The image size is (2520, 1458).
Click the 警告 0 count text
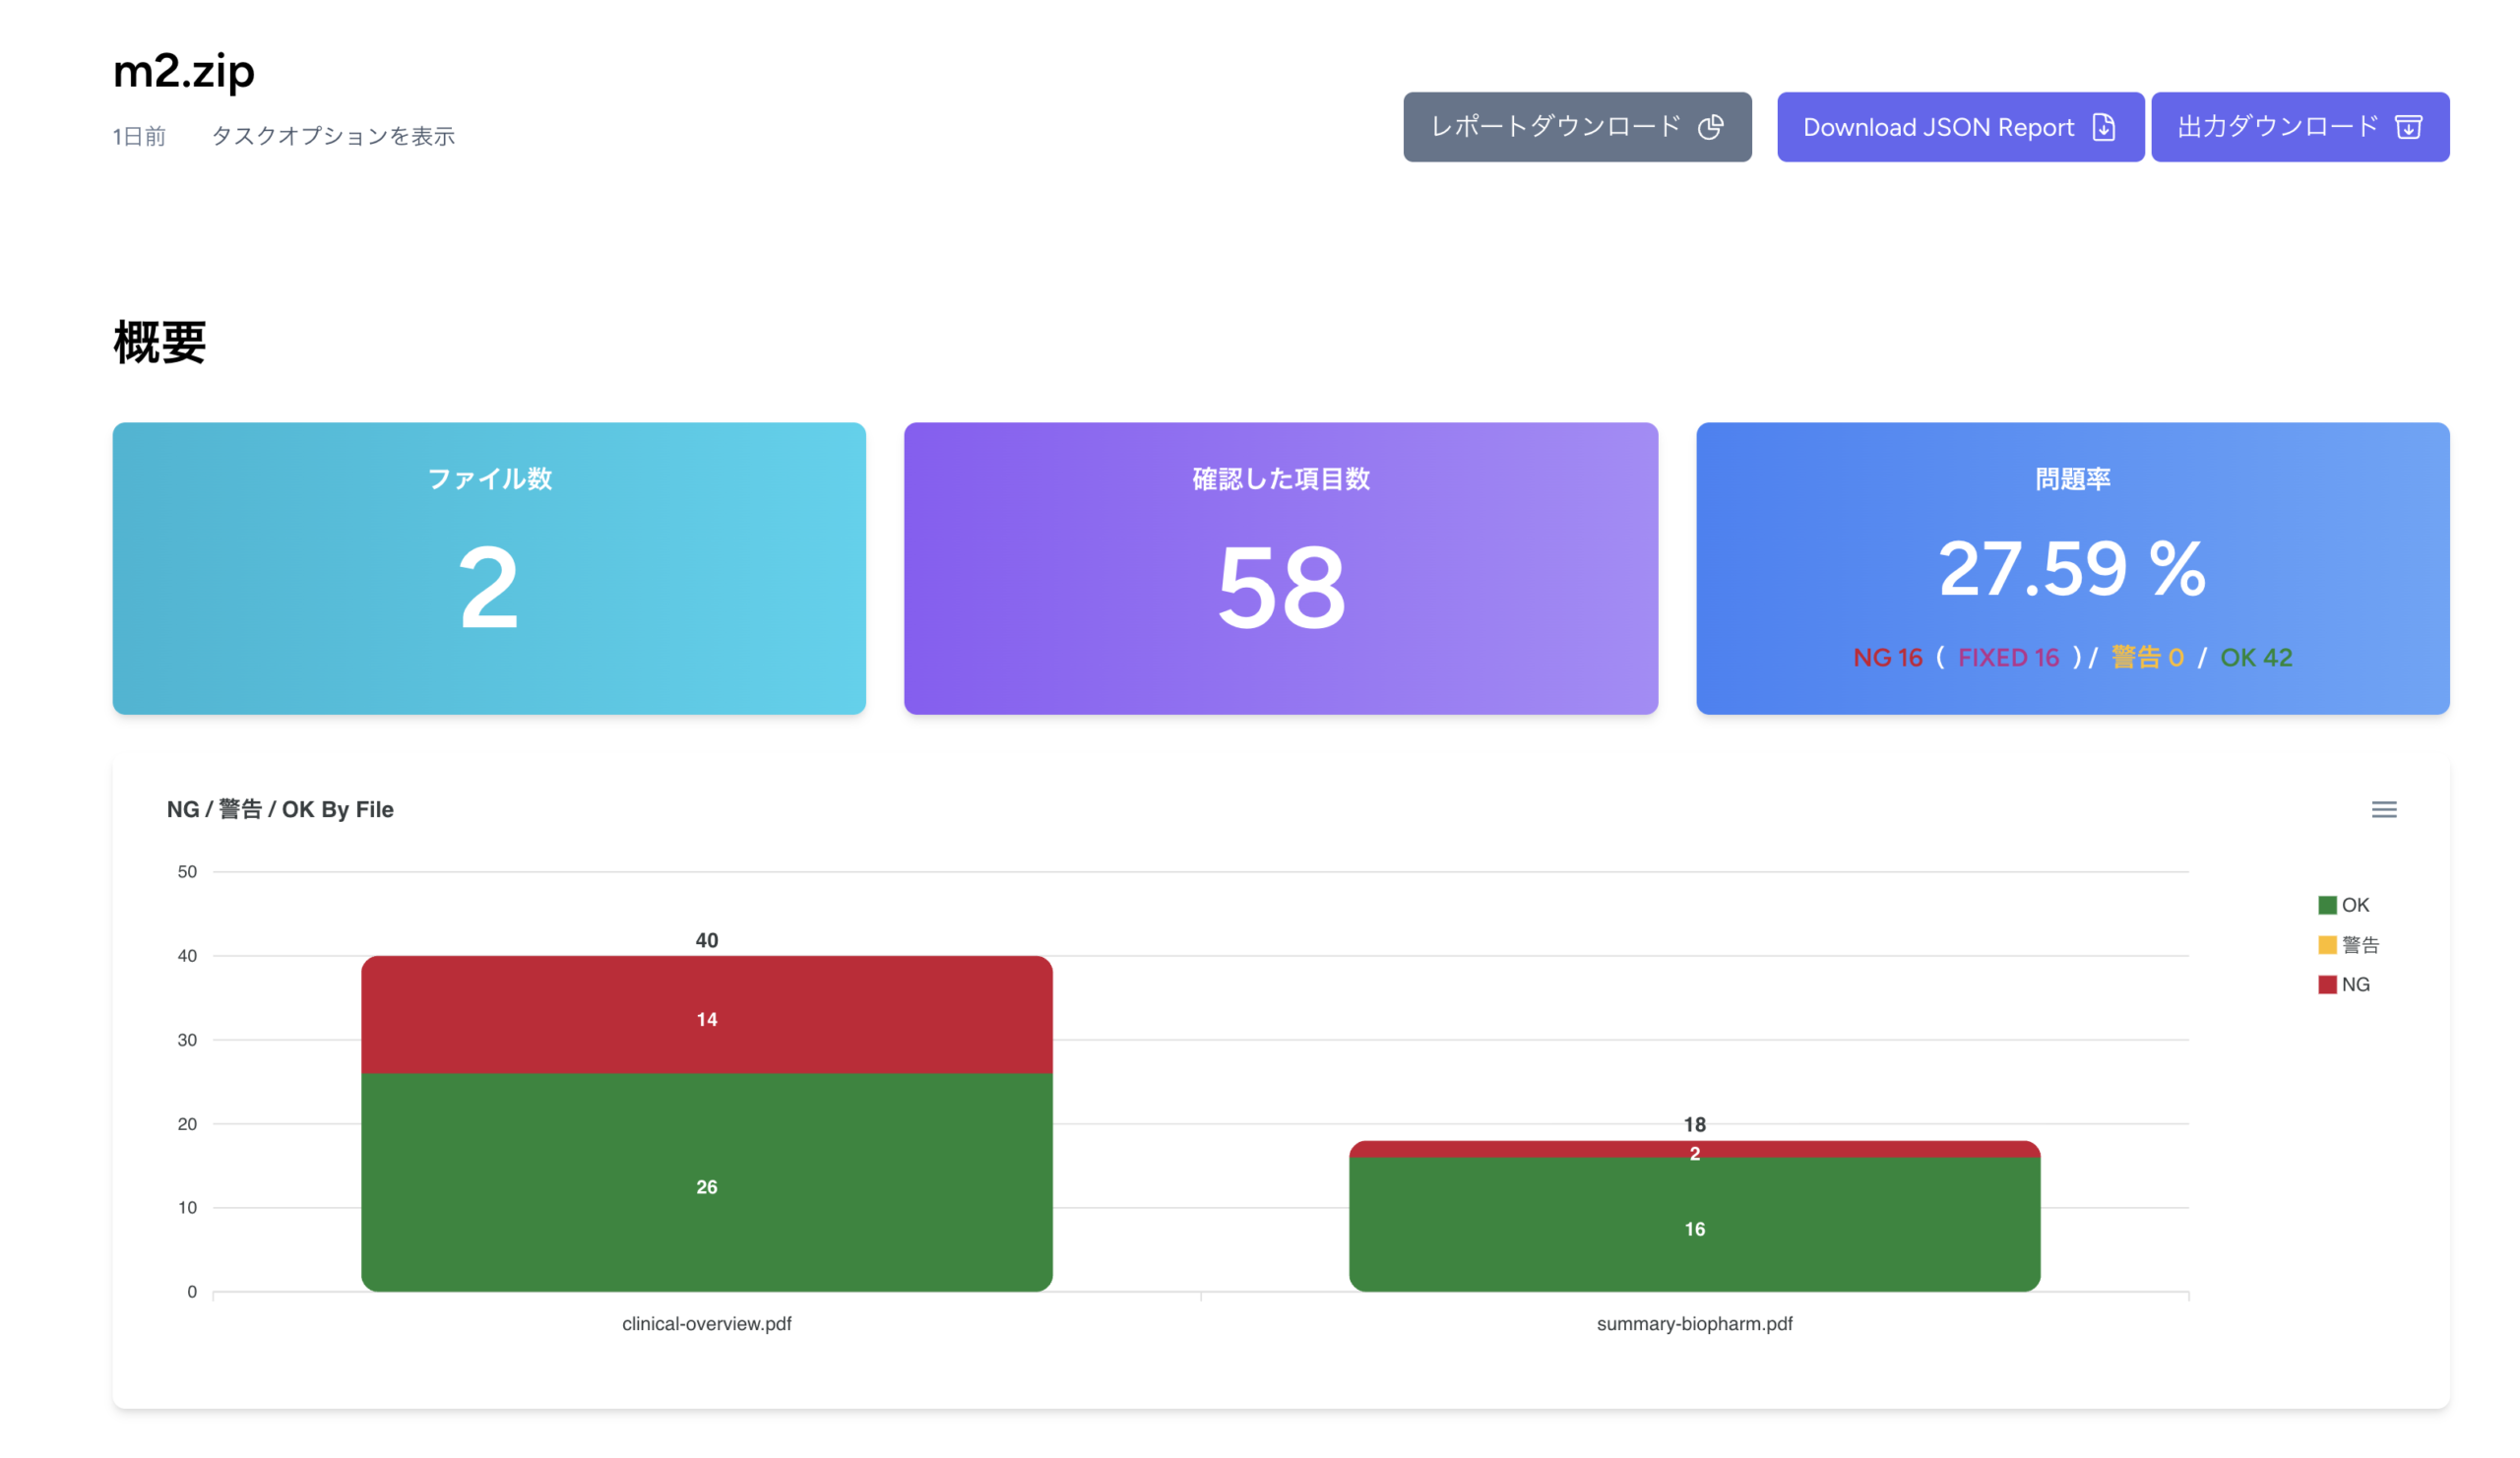coord(2147,657)
